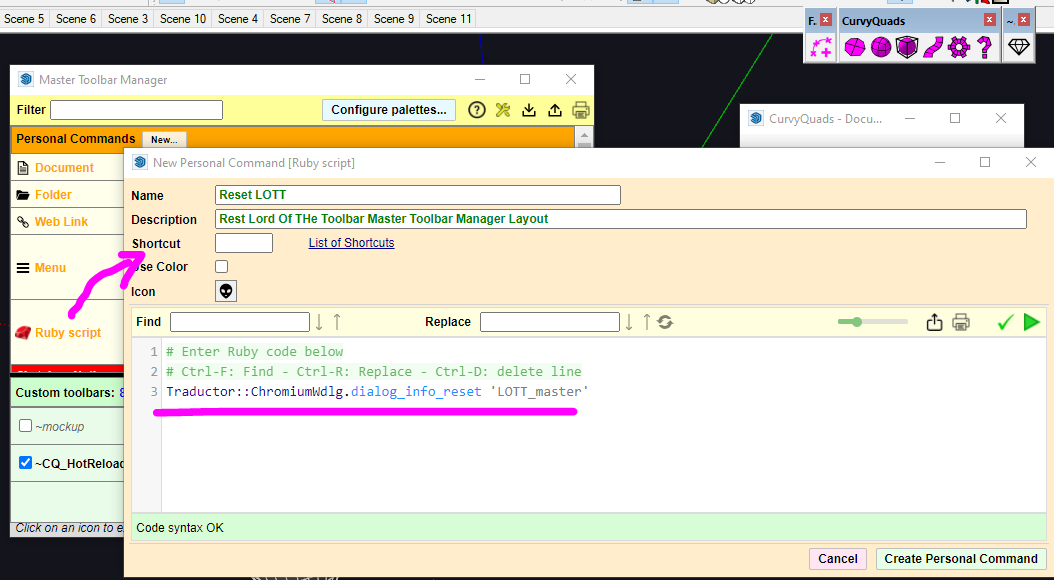
Task: Click the Create Personal Command button
Action: click(960, 559)
